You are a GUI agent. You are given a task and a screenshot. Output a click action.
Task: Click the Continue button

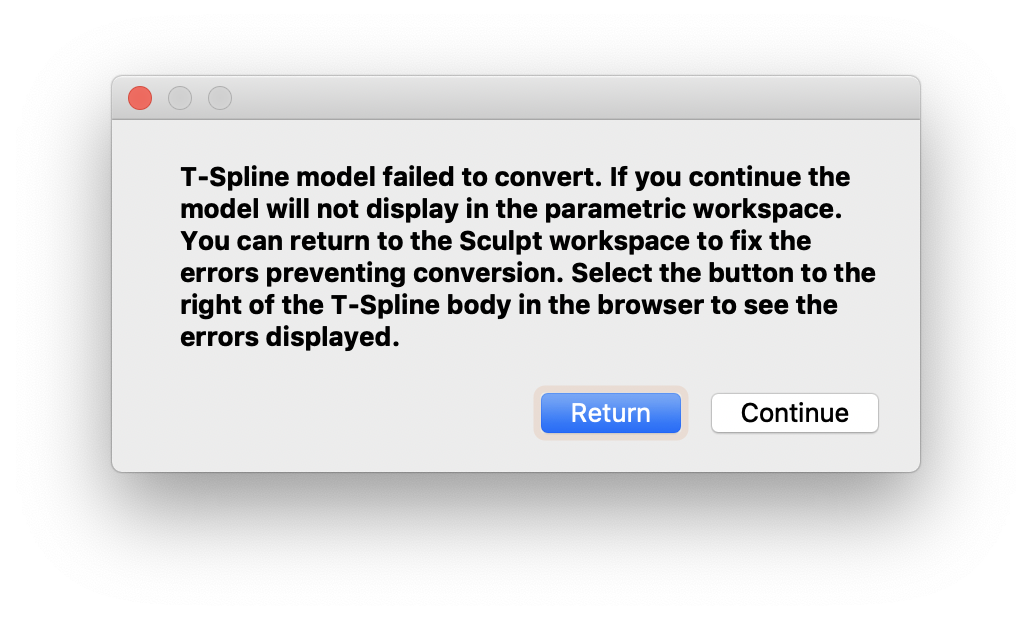click(794, 413)
